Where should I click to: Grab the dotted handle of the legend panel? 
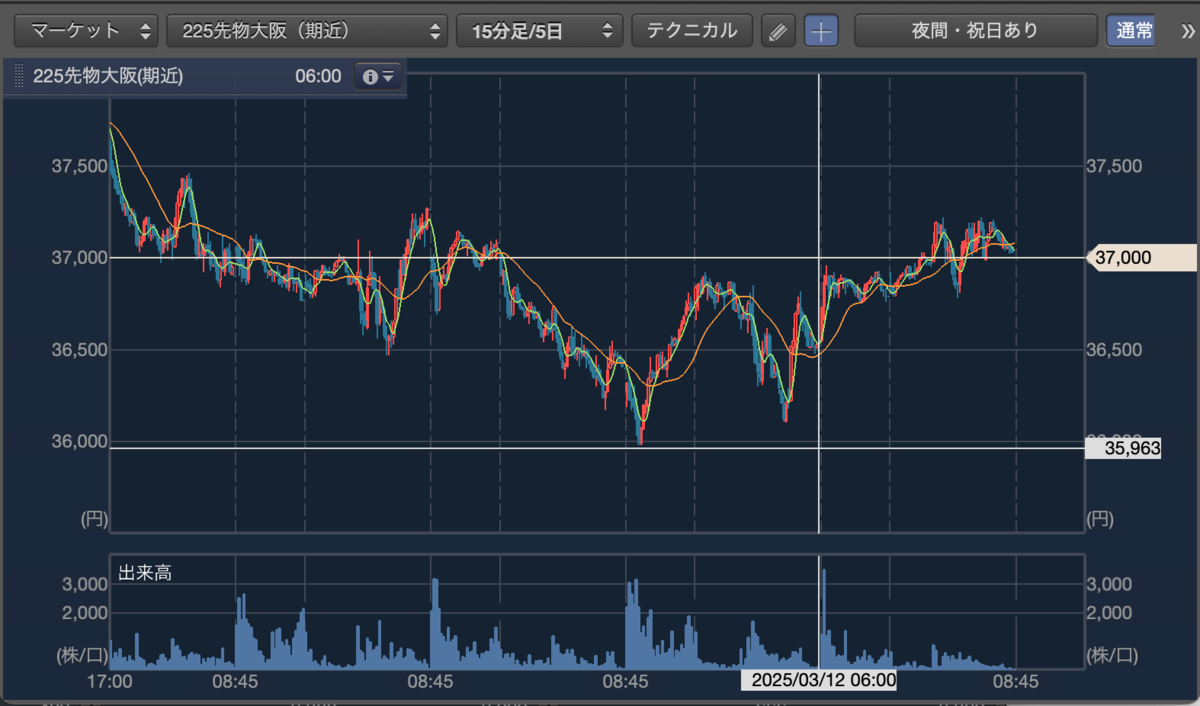(x=18, y=76)
